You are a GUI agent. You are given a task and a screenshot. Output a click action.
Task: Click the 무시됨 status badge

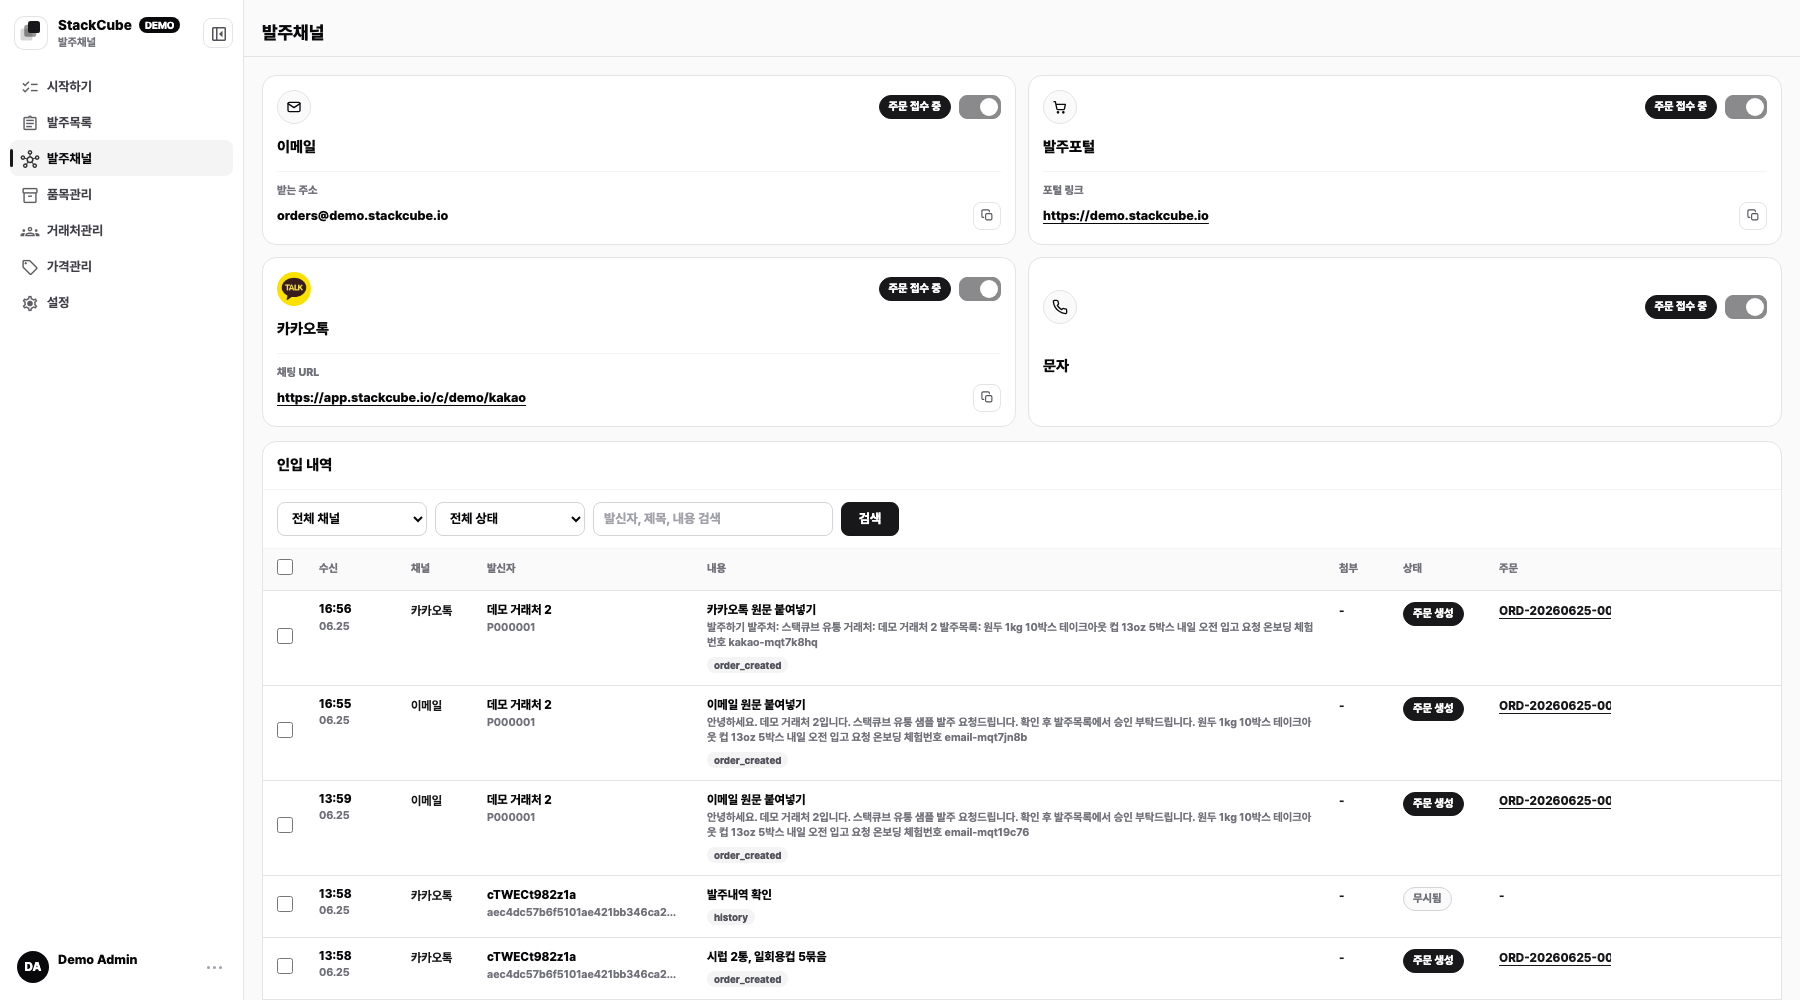pyautogui.click(x=1427, y=899)
